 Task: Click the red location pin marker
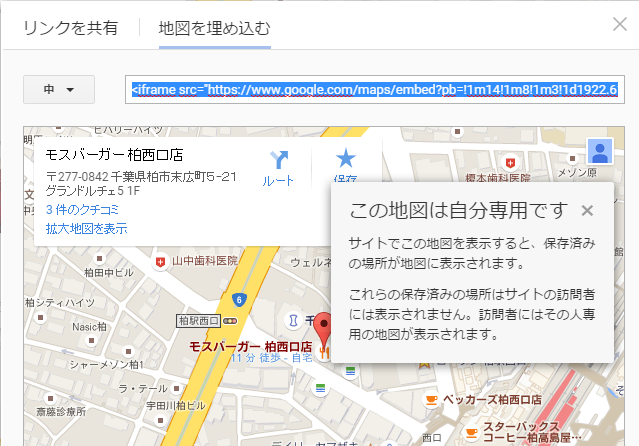point(324,329)
